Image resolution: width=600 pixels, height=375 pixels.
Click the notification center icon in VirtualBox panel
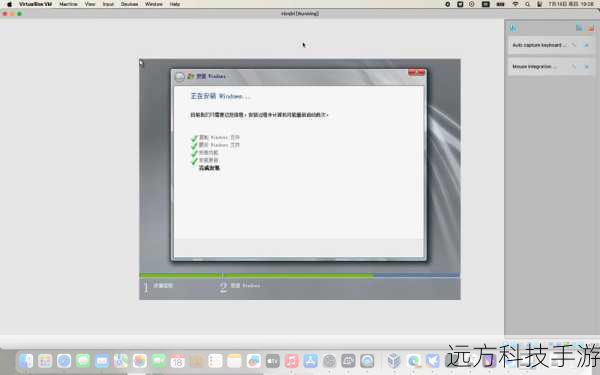(x=513, y=28)
